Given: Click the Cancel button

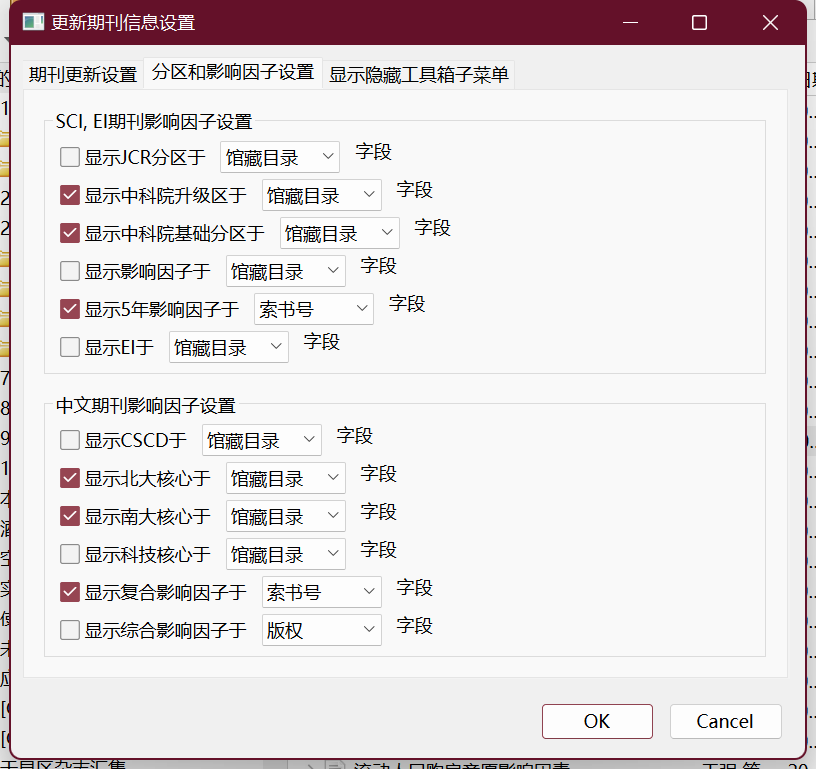Looking at the screenshot, I should (725, 721).
